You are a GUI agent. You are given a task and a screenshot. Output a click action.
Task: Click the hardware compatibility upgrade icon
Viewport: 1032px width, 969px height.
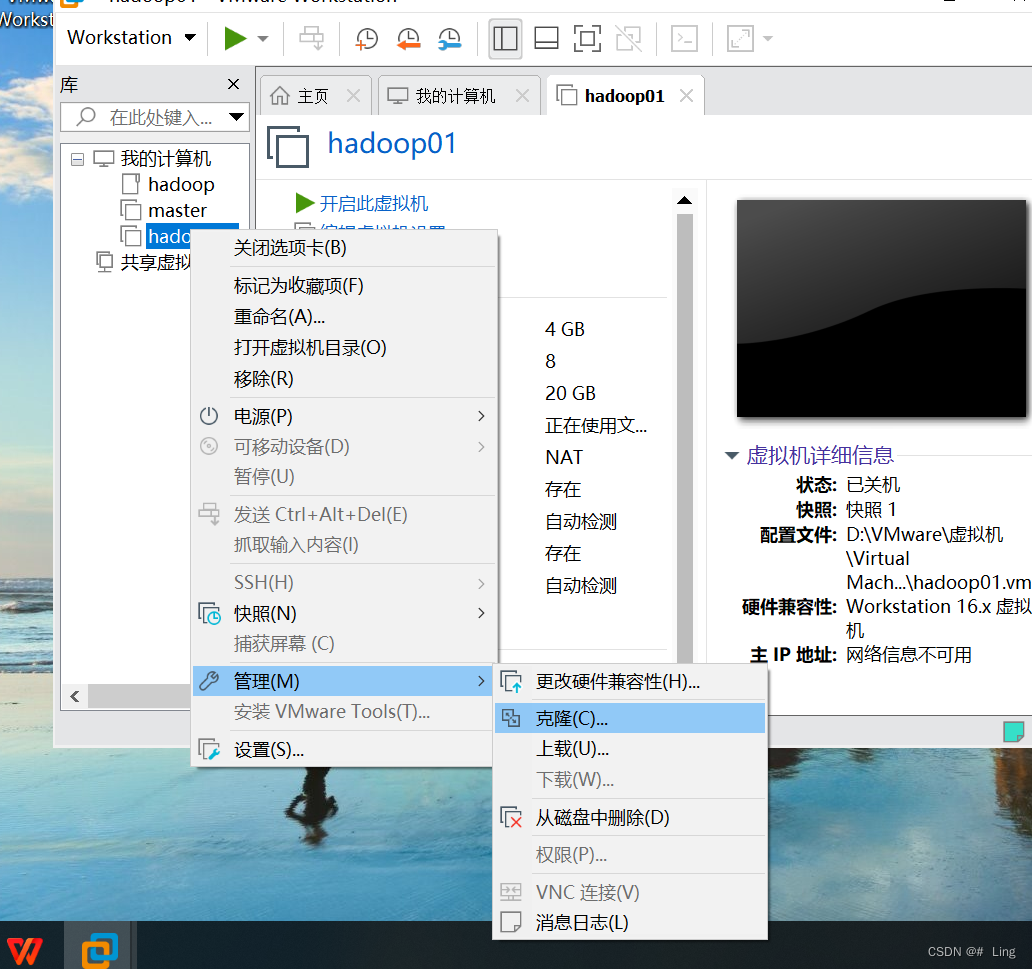511,682
